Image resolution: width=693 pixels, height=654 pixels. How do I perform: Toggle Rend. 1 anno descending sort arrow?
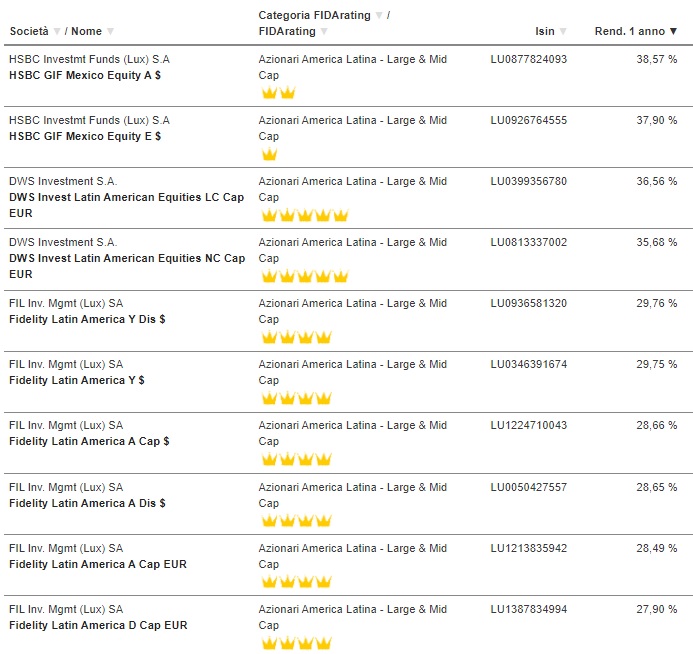coord(673,31)
